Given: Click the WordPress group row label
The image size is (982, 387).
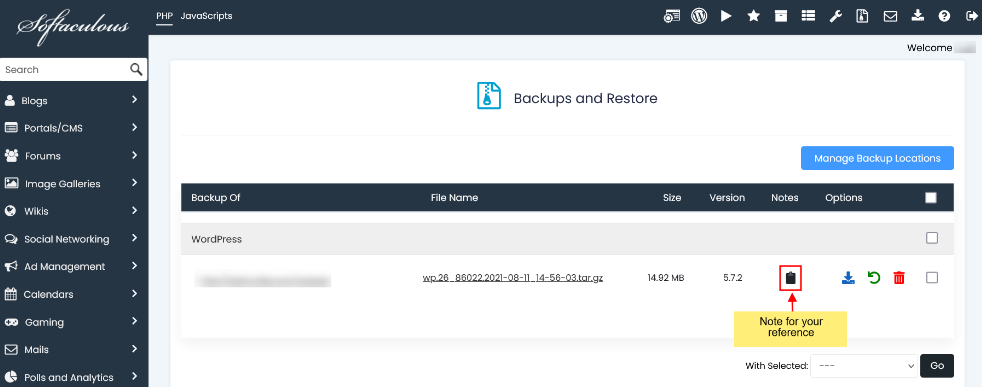Looking at the screenshot, I should click(x=217, y=239).
